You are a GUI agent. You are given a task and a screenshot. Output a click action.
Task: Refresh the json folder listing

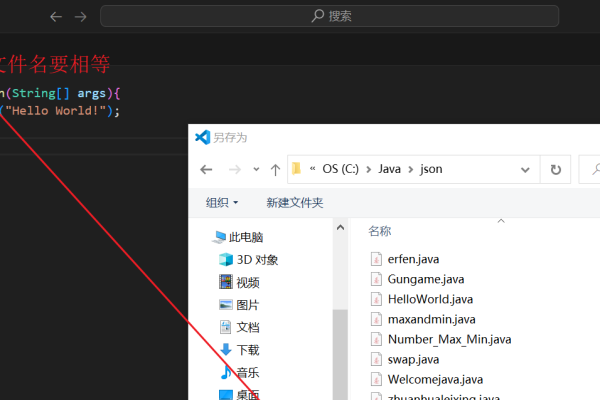pos(556,169)
